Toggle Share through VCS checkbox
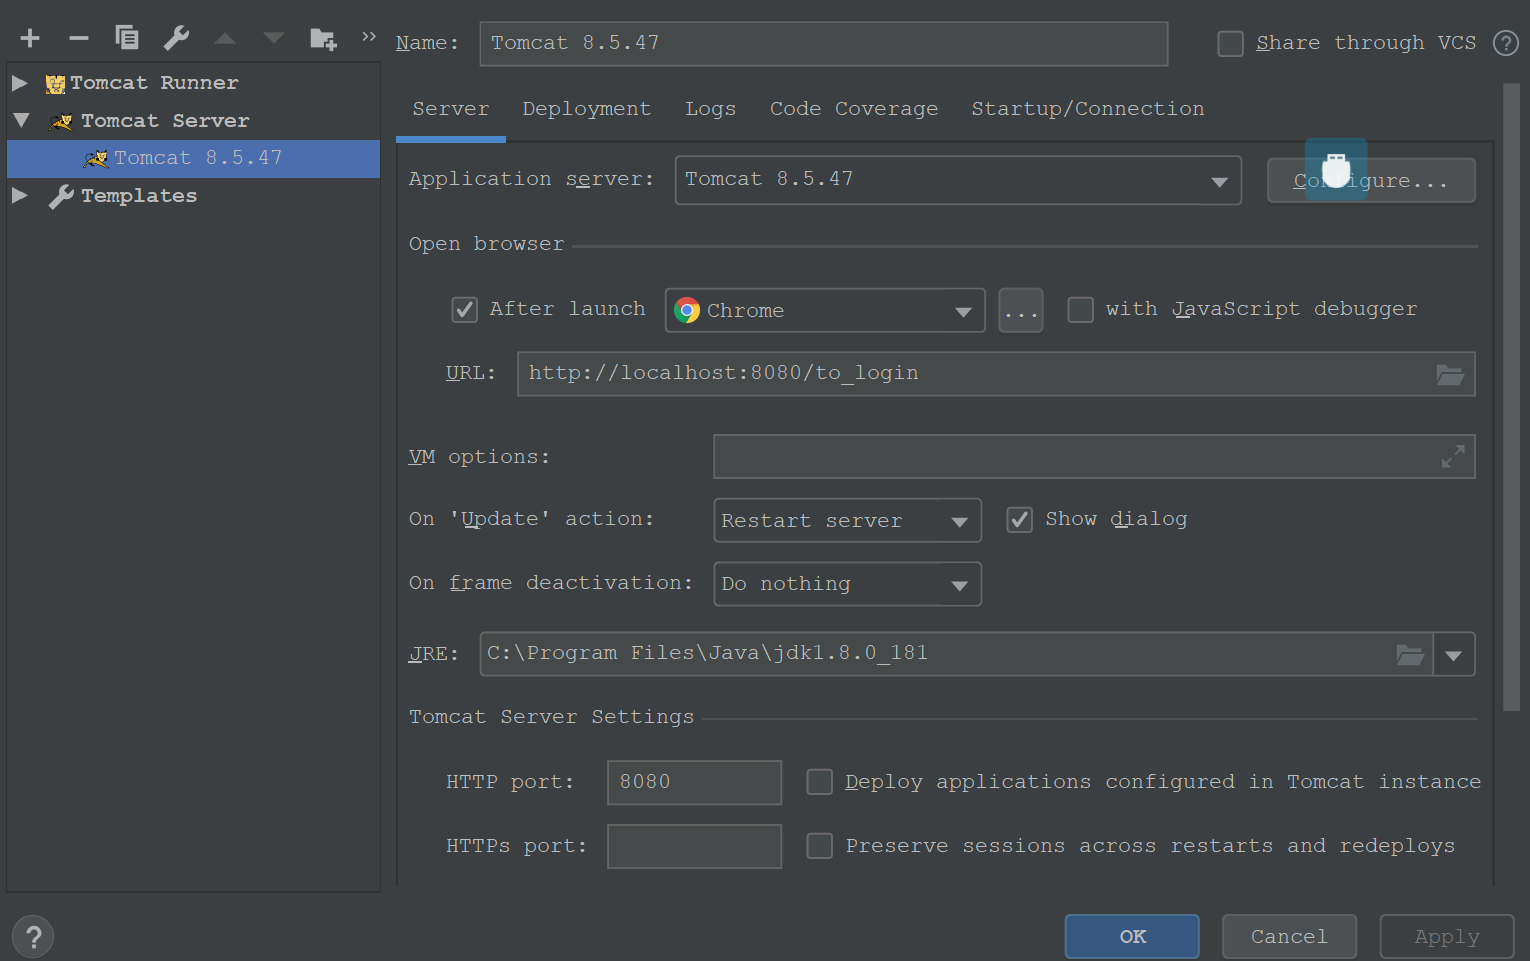1530x961 pixels. 1230,43
